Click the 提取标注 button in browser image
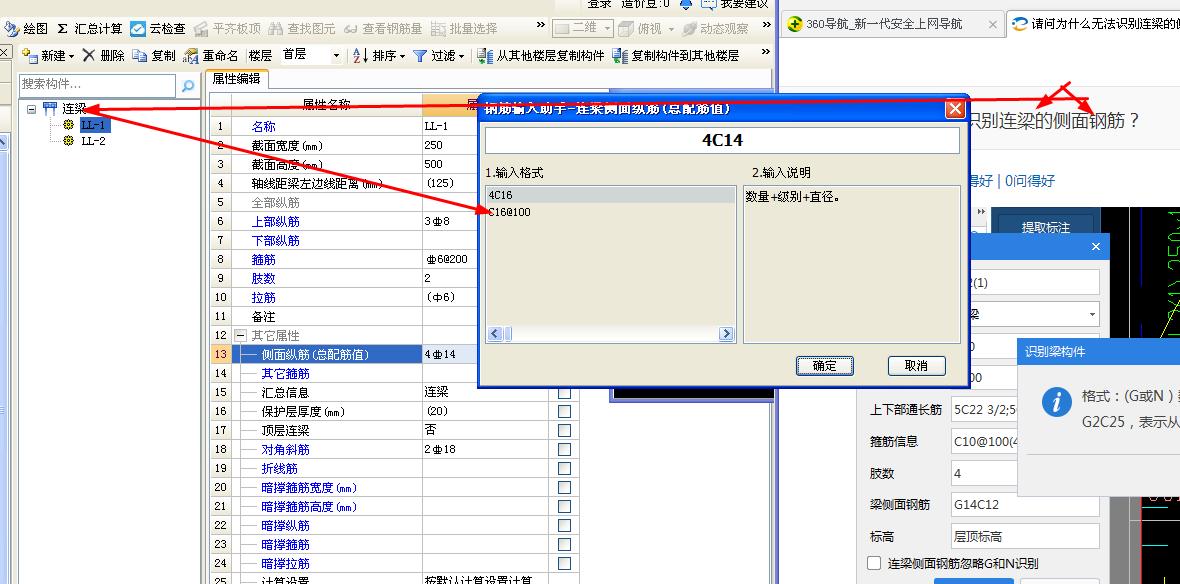 coord(1046,227)
